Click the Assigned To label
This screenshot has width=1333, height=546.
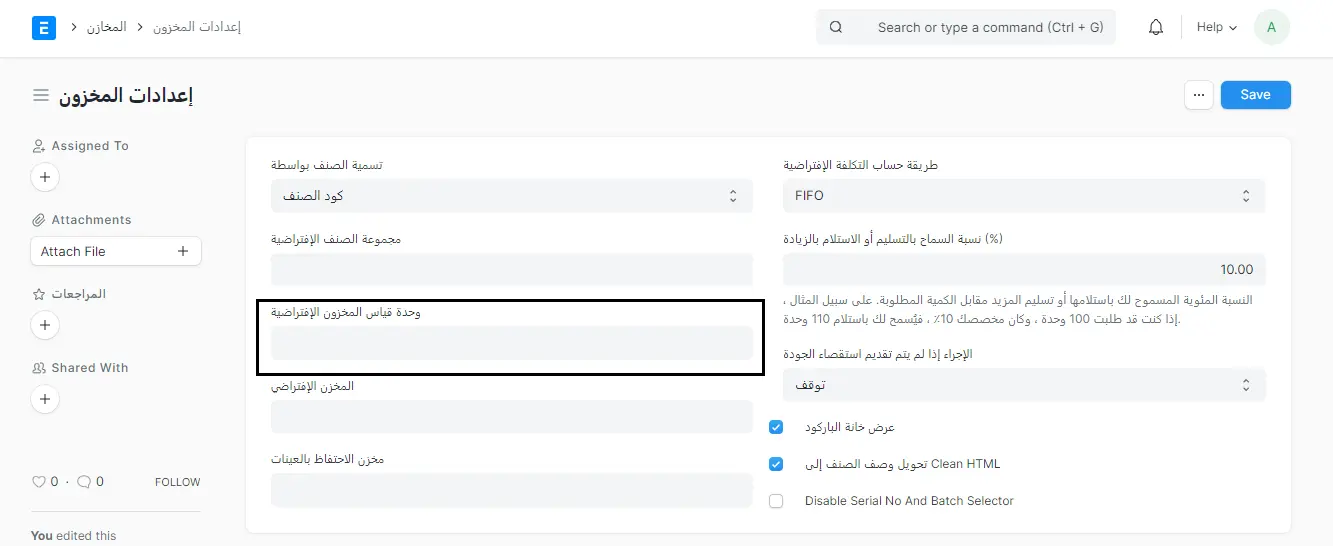click(90, 146)
